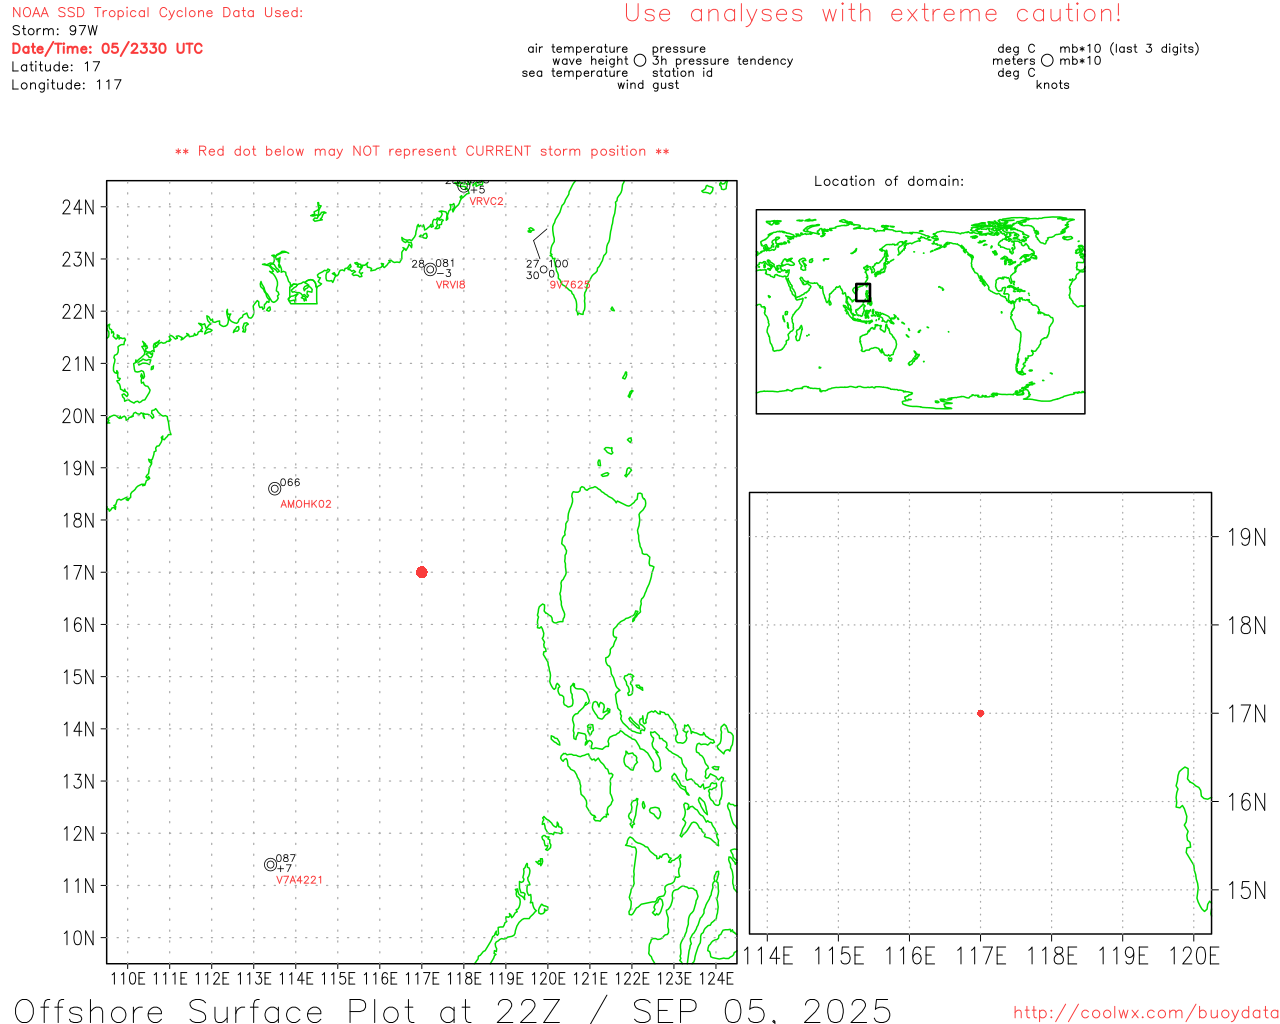Click the 120E label on the inset map
Screen dimensions: 1280x1024
(1194, 956)
